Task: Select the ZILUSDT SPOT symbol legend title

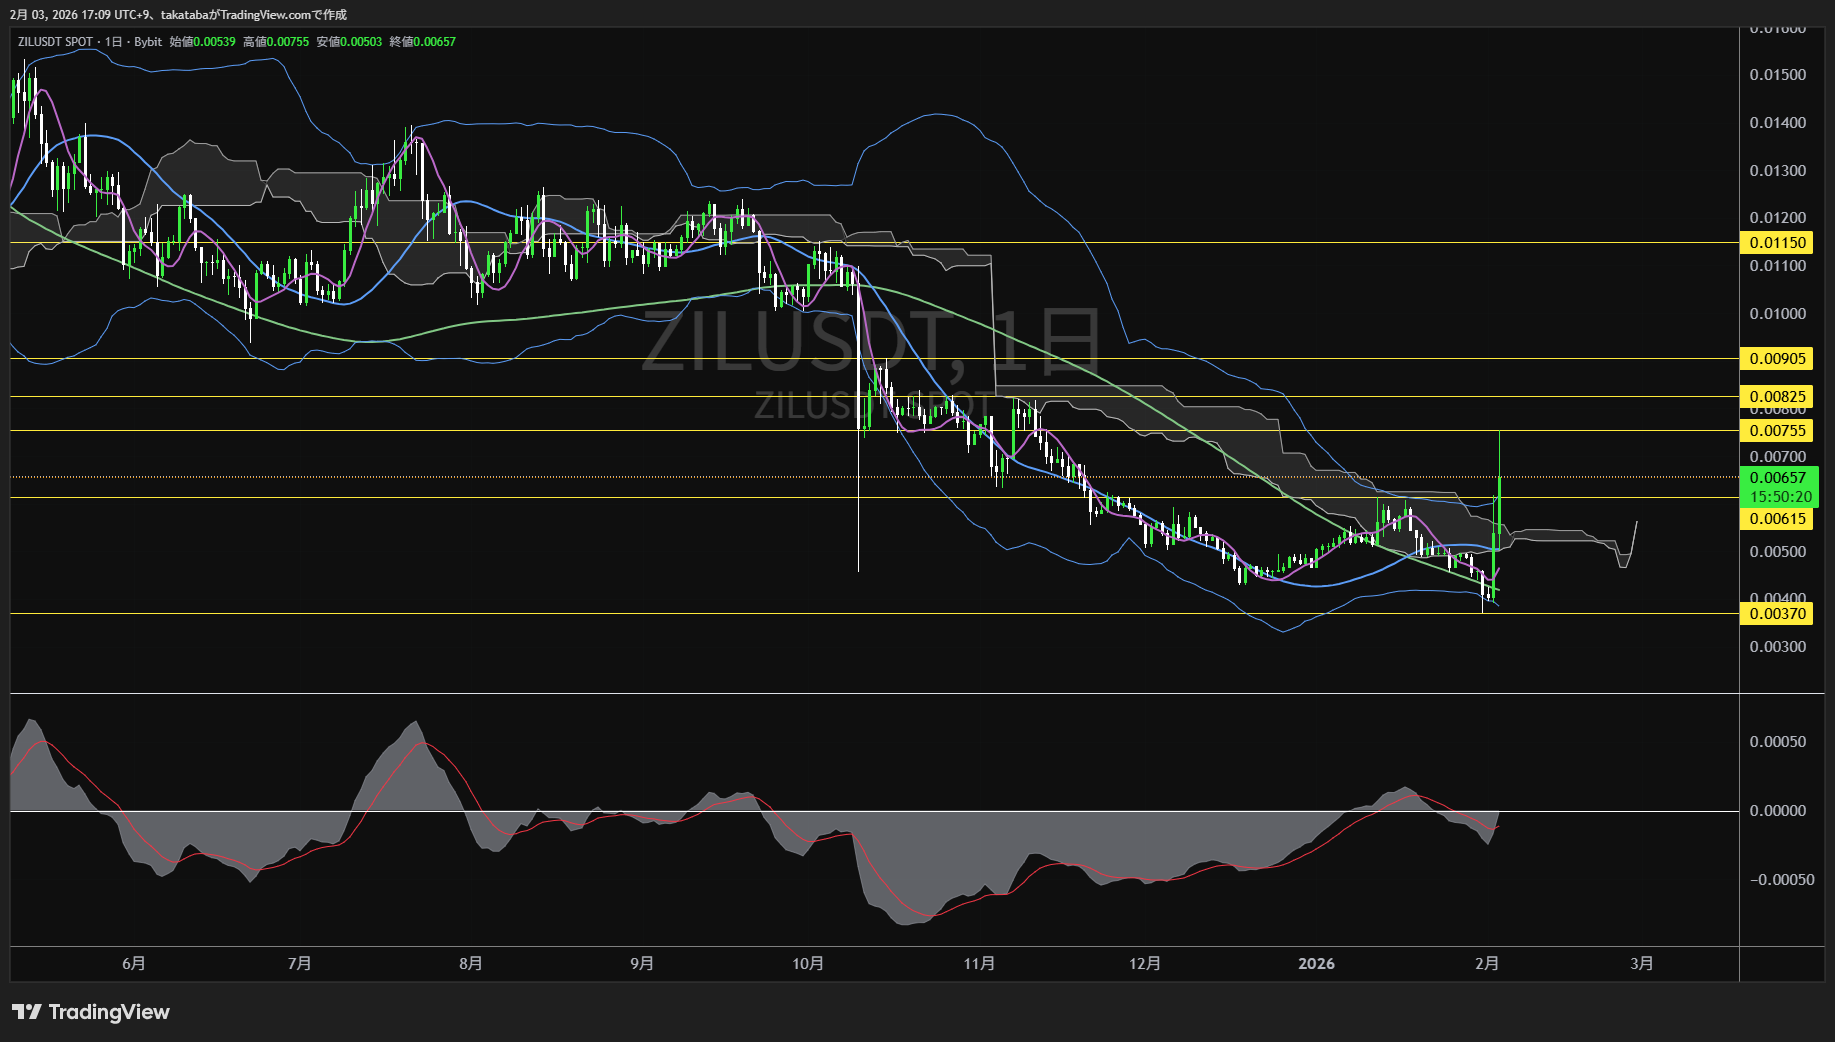Action: 89,42
